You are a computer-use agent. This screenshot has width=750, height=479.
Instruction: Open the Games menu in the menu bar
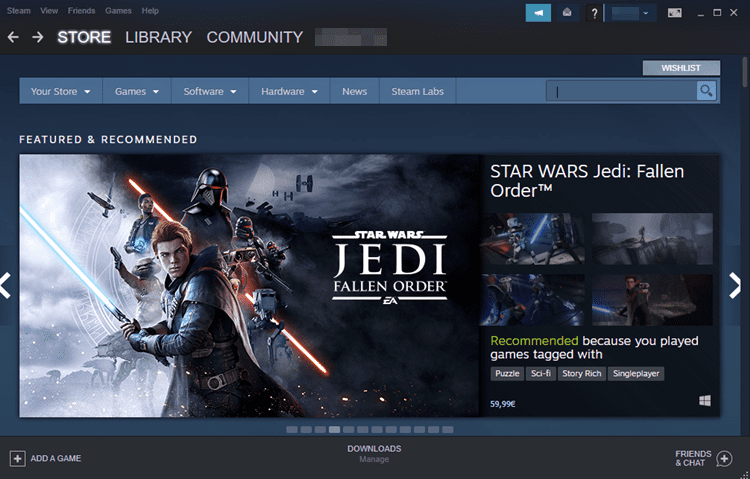tap(118, 11)
